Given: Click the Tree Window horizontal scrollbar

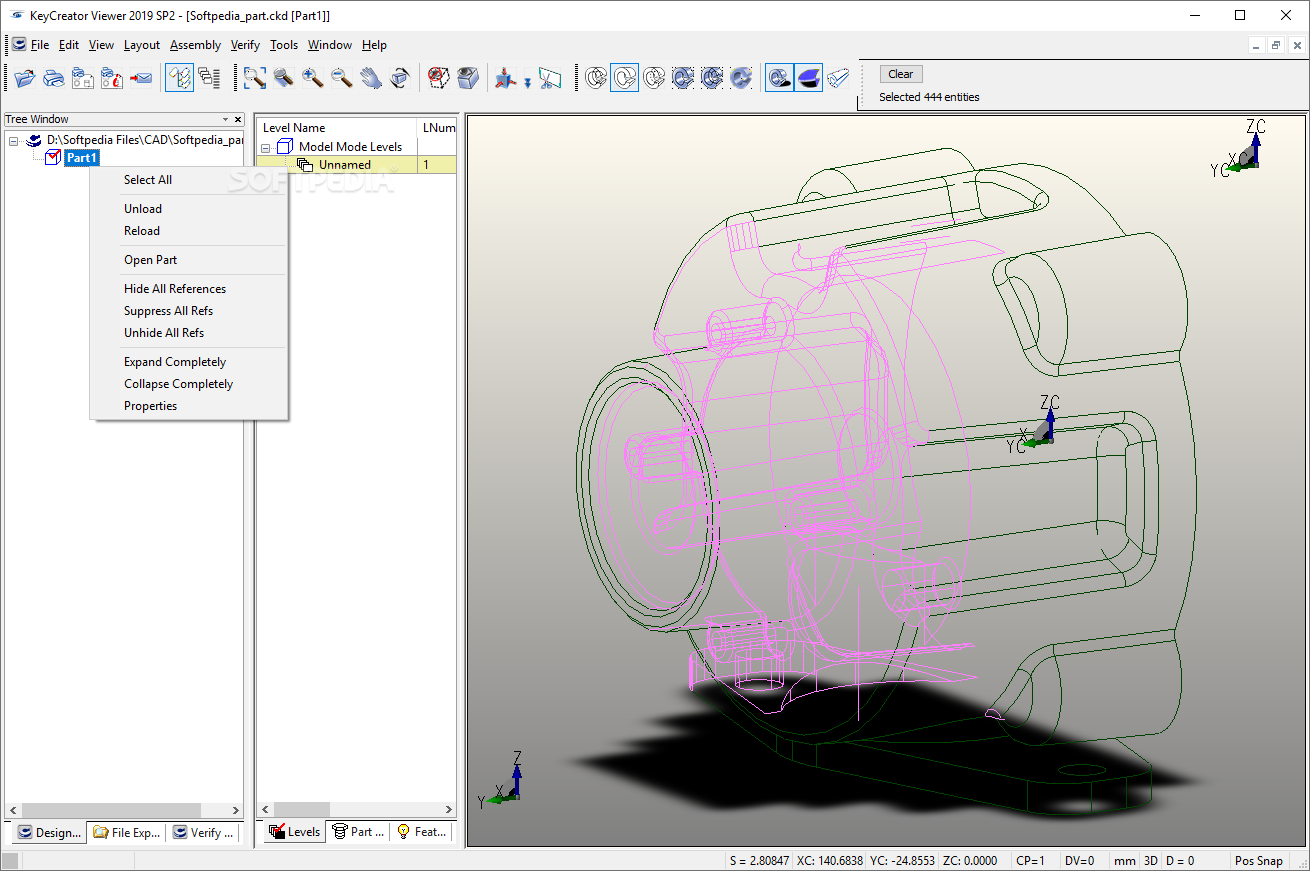Looking at the screenshot, I should pos(124,810).
